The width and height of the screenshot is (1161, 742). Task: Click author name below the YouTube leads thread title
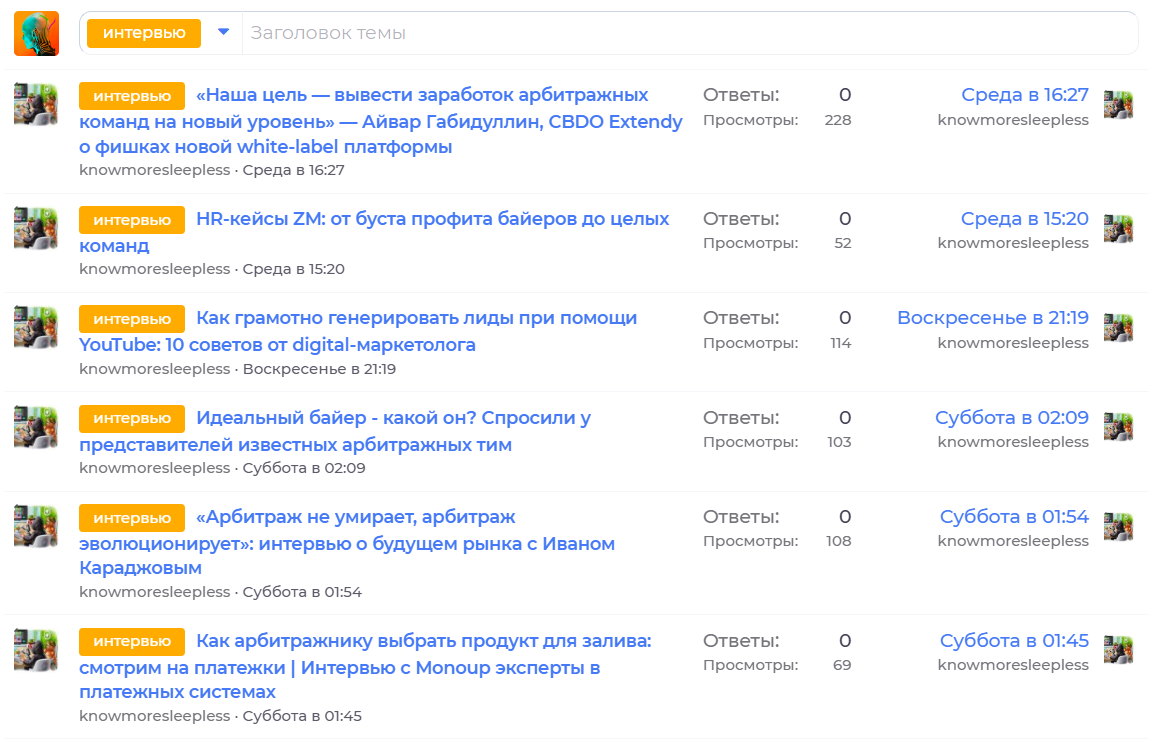click(x=155, y=369)
